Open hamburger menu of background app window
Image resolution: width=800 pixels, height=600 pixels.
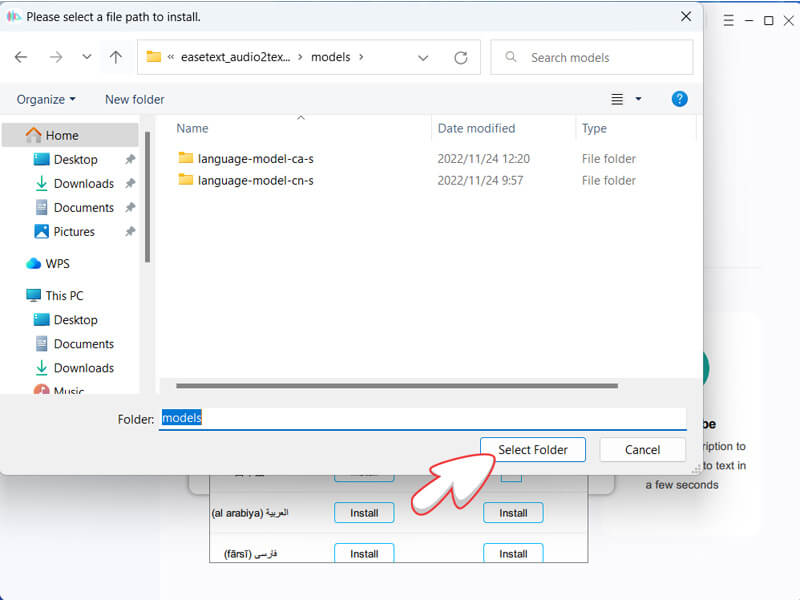(x=729, y=20)
